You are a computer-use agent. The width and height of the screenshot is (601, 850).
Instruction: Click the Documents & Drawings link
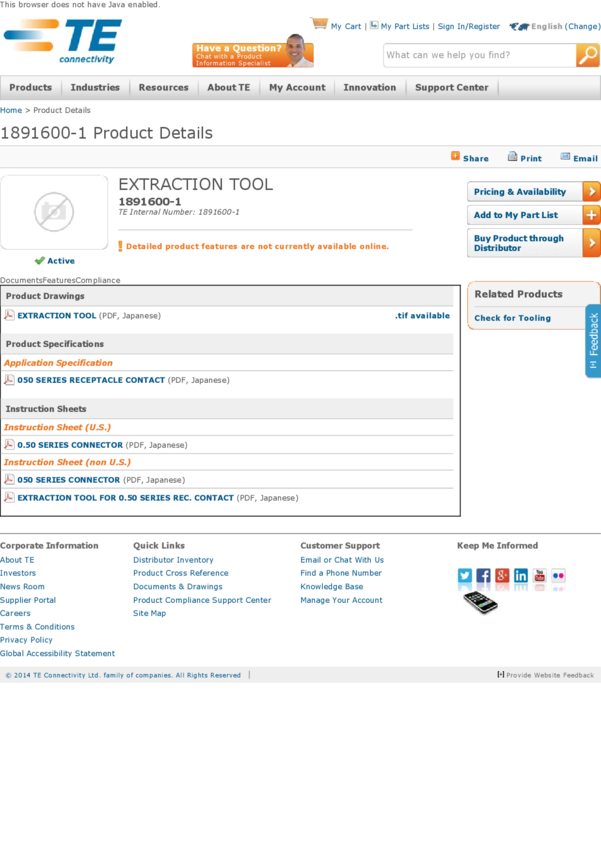pyautogui.click(x=178, y=587)
